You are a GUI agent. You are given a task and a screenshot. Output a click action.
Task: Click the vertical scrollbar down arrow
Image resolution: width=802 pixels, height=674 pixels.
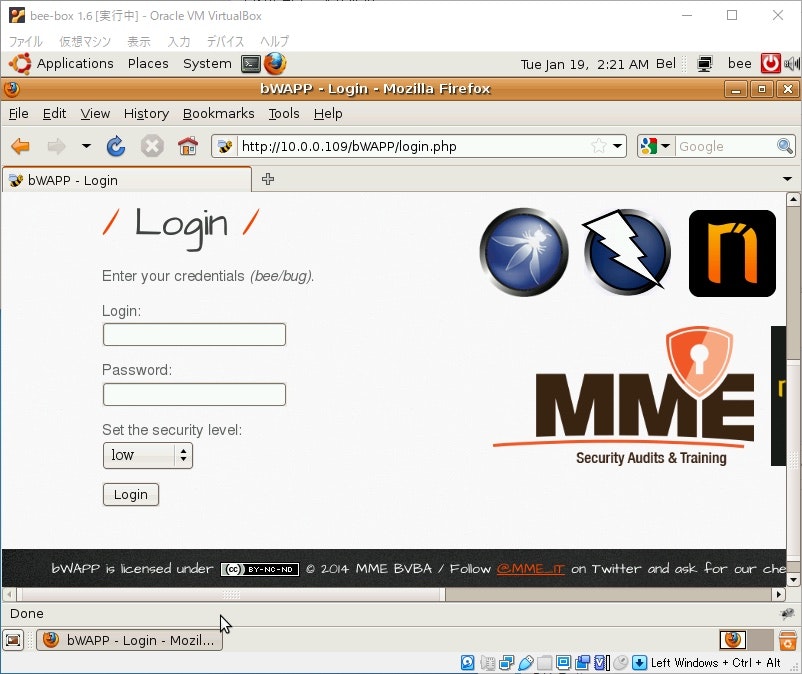793,580
